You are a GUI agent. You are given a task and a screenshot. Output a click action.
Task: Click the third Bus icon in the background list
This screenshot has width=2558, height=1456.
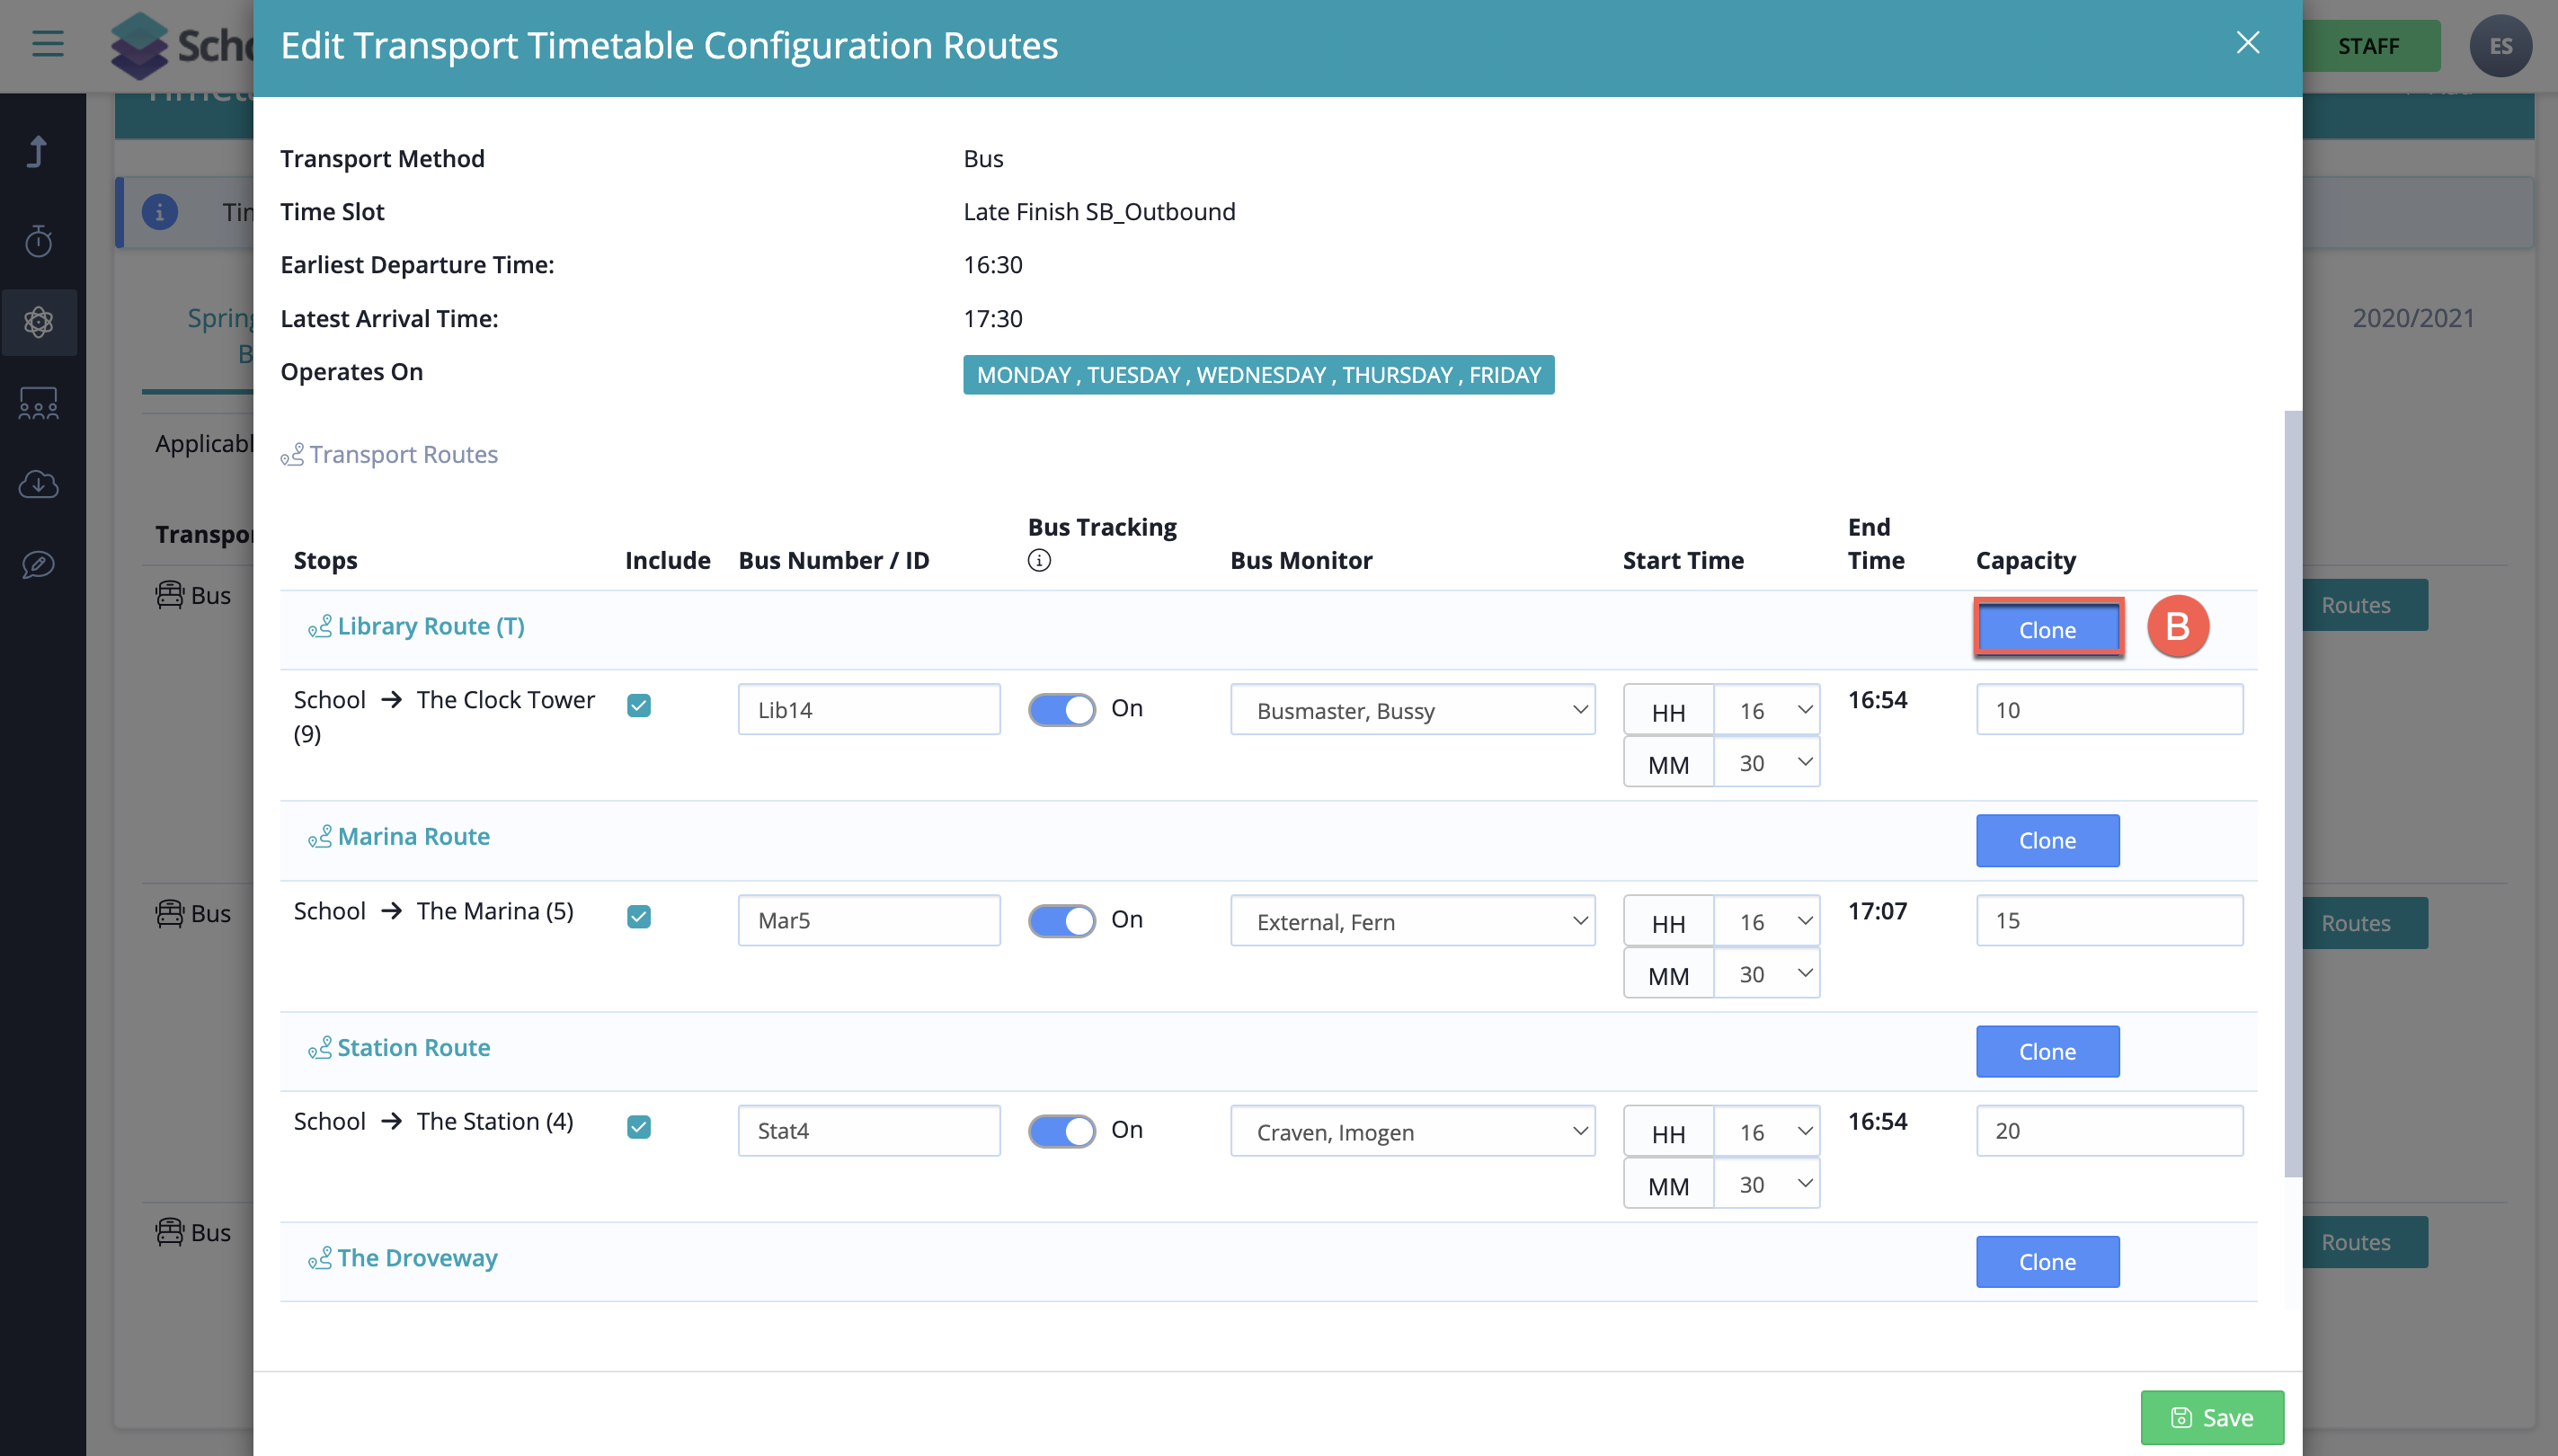(x=170, y=1232)
